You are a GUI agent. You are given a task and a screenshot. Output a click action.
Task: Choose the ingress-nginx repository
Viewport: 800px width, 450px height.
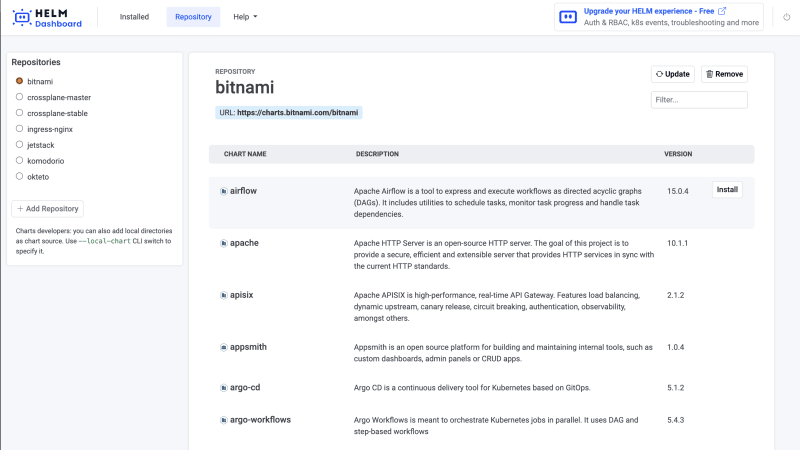(x=19, y=128)
